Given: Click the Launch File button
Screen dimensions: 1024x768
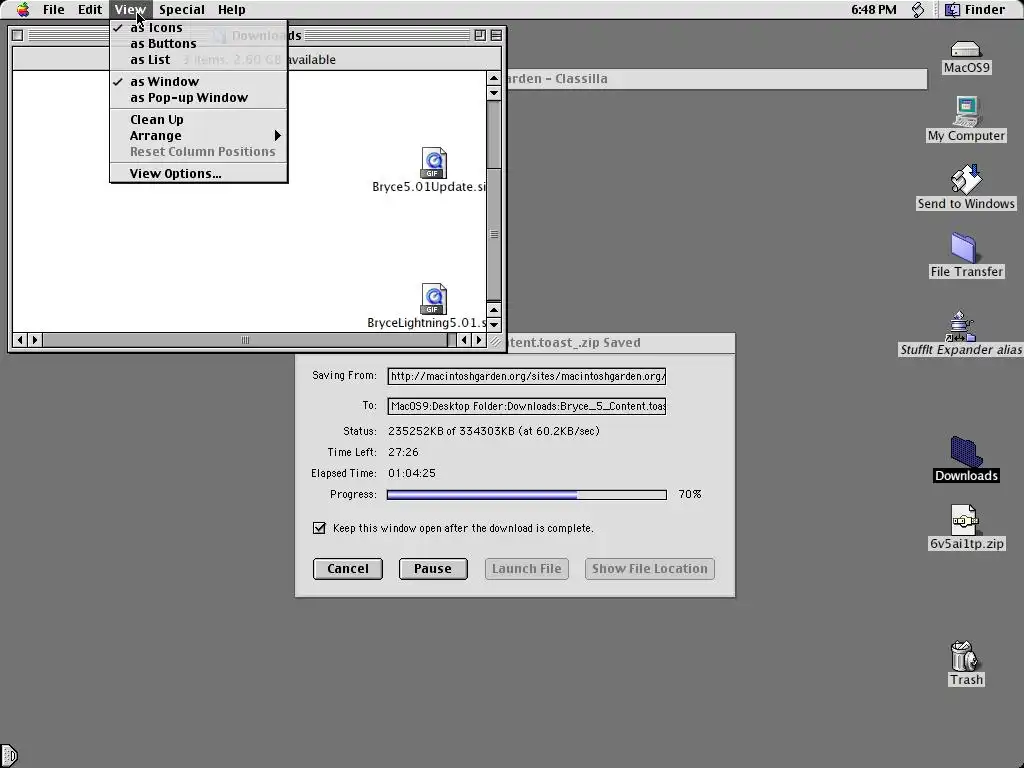Looking at the screenshot, I should (x=526, y=569).
